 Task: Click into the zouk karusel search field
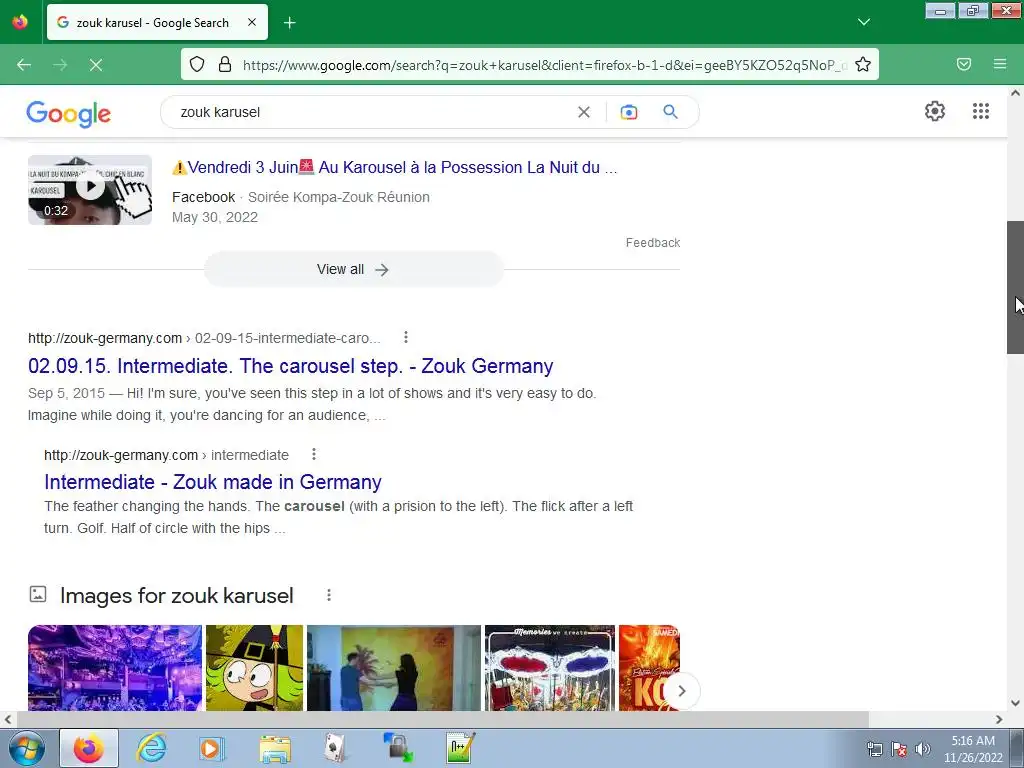coord(372,112)
